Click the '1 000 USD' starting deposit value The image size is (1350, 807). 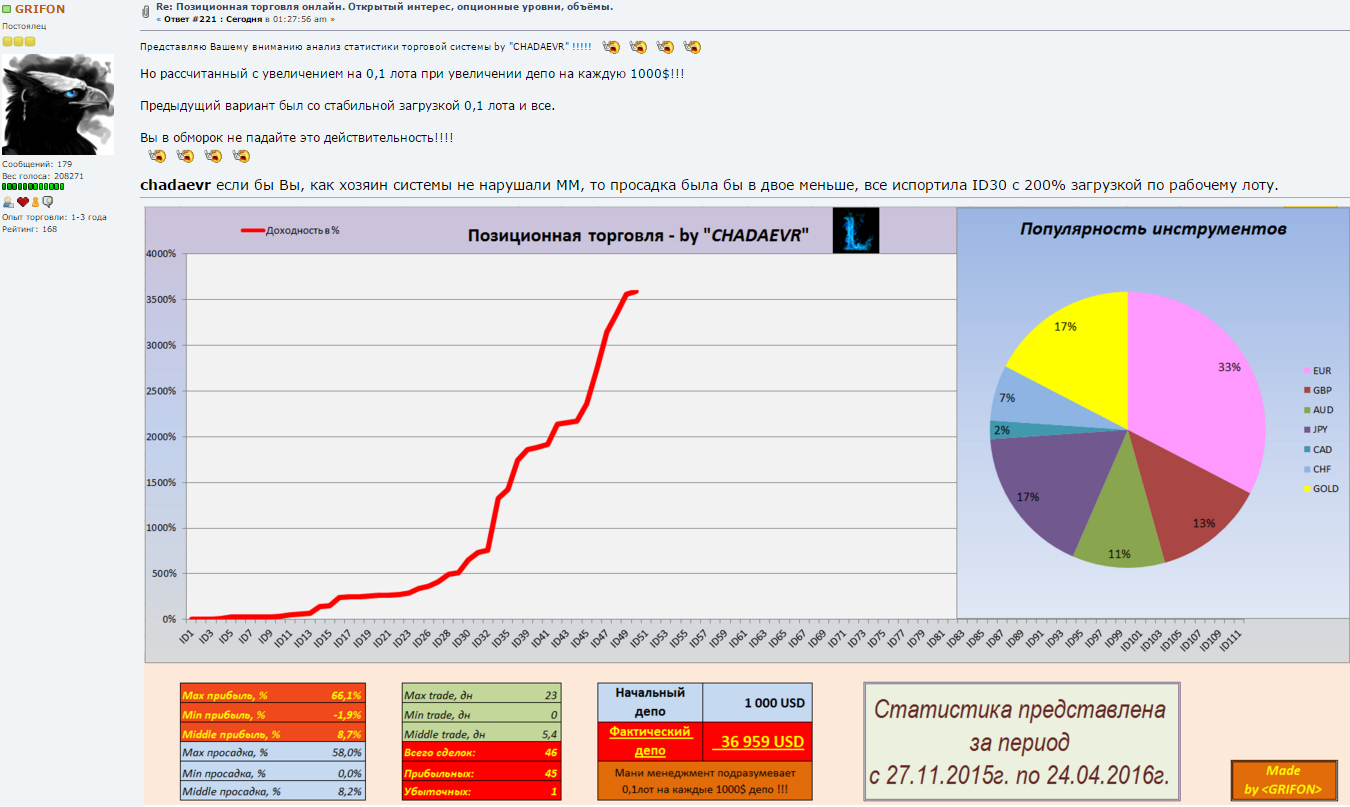pos(758,703)
